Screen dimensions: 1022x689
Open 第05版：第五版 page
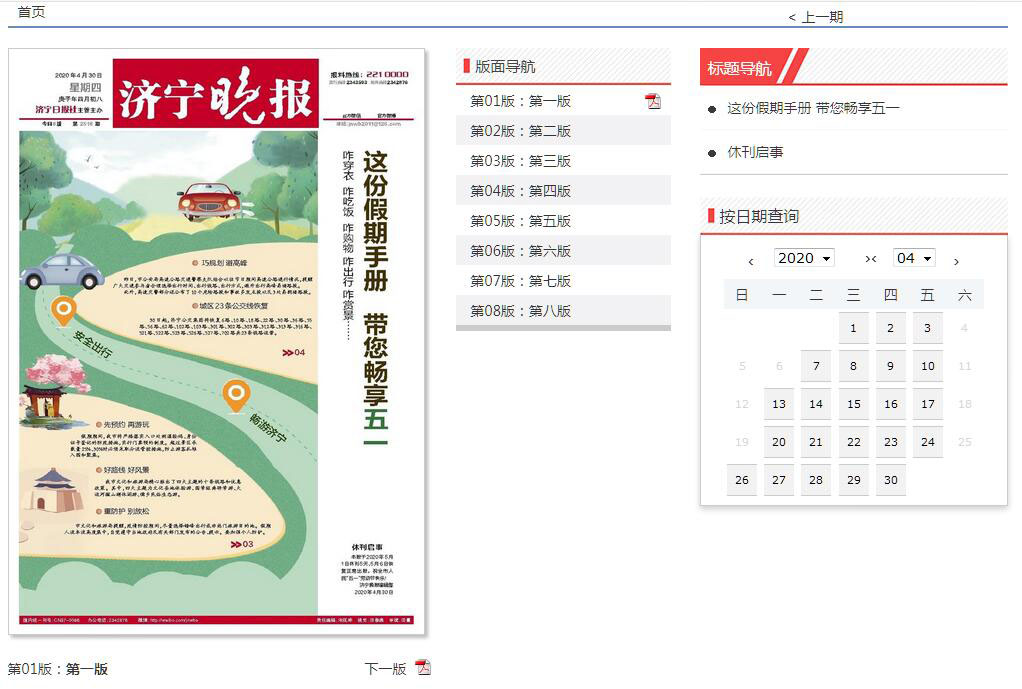pyautogui.click(x=521, y=221)
